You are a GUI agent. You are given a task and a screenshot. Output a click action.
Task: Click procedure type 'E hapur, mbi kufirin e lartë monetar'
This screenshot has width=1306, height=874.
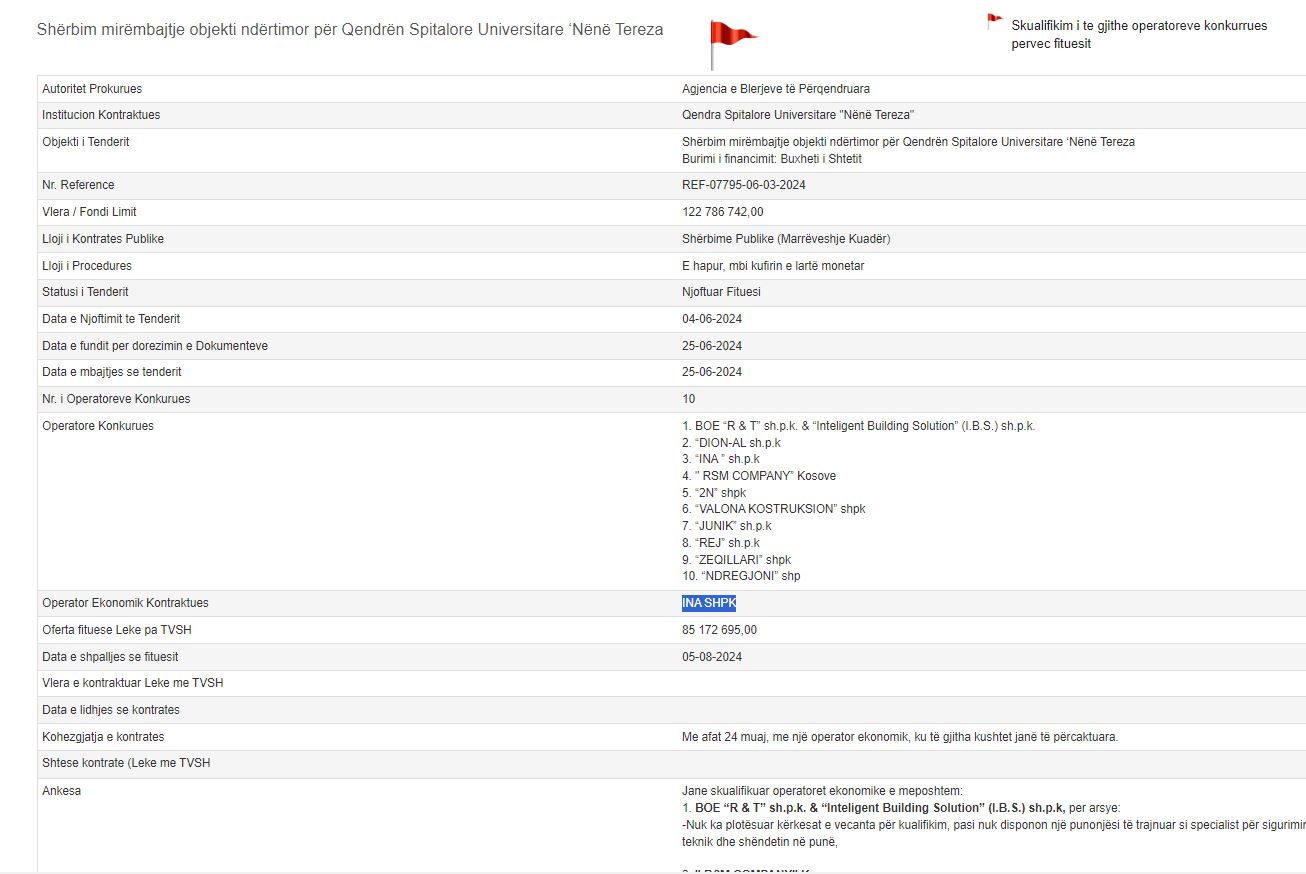tap(772, 266)
